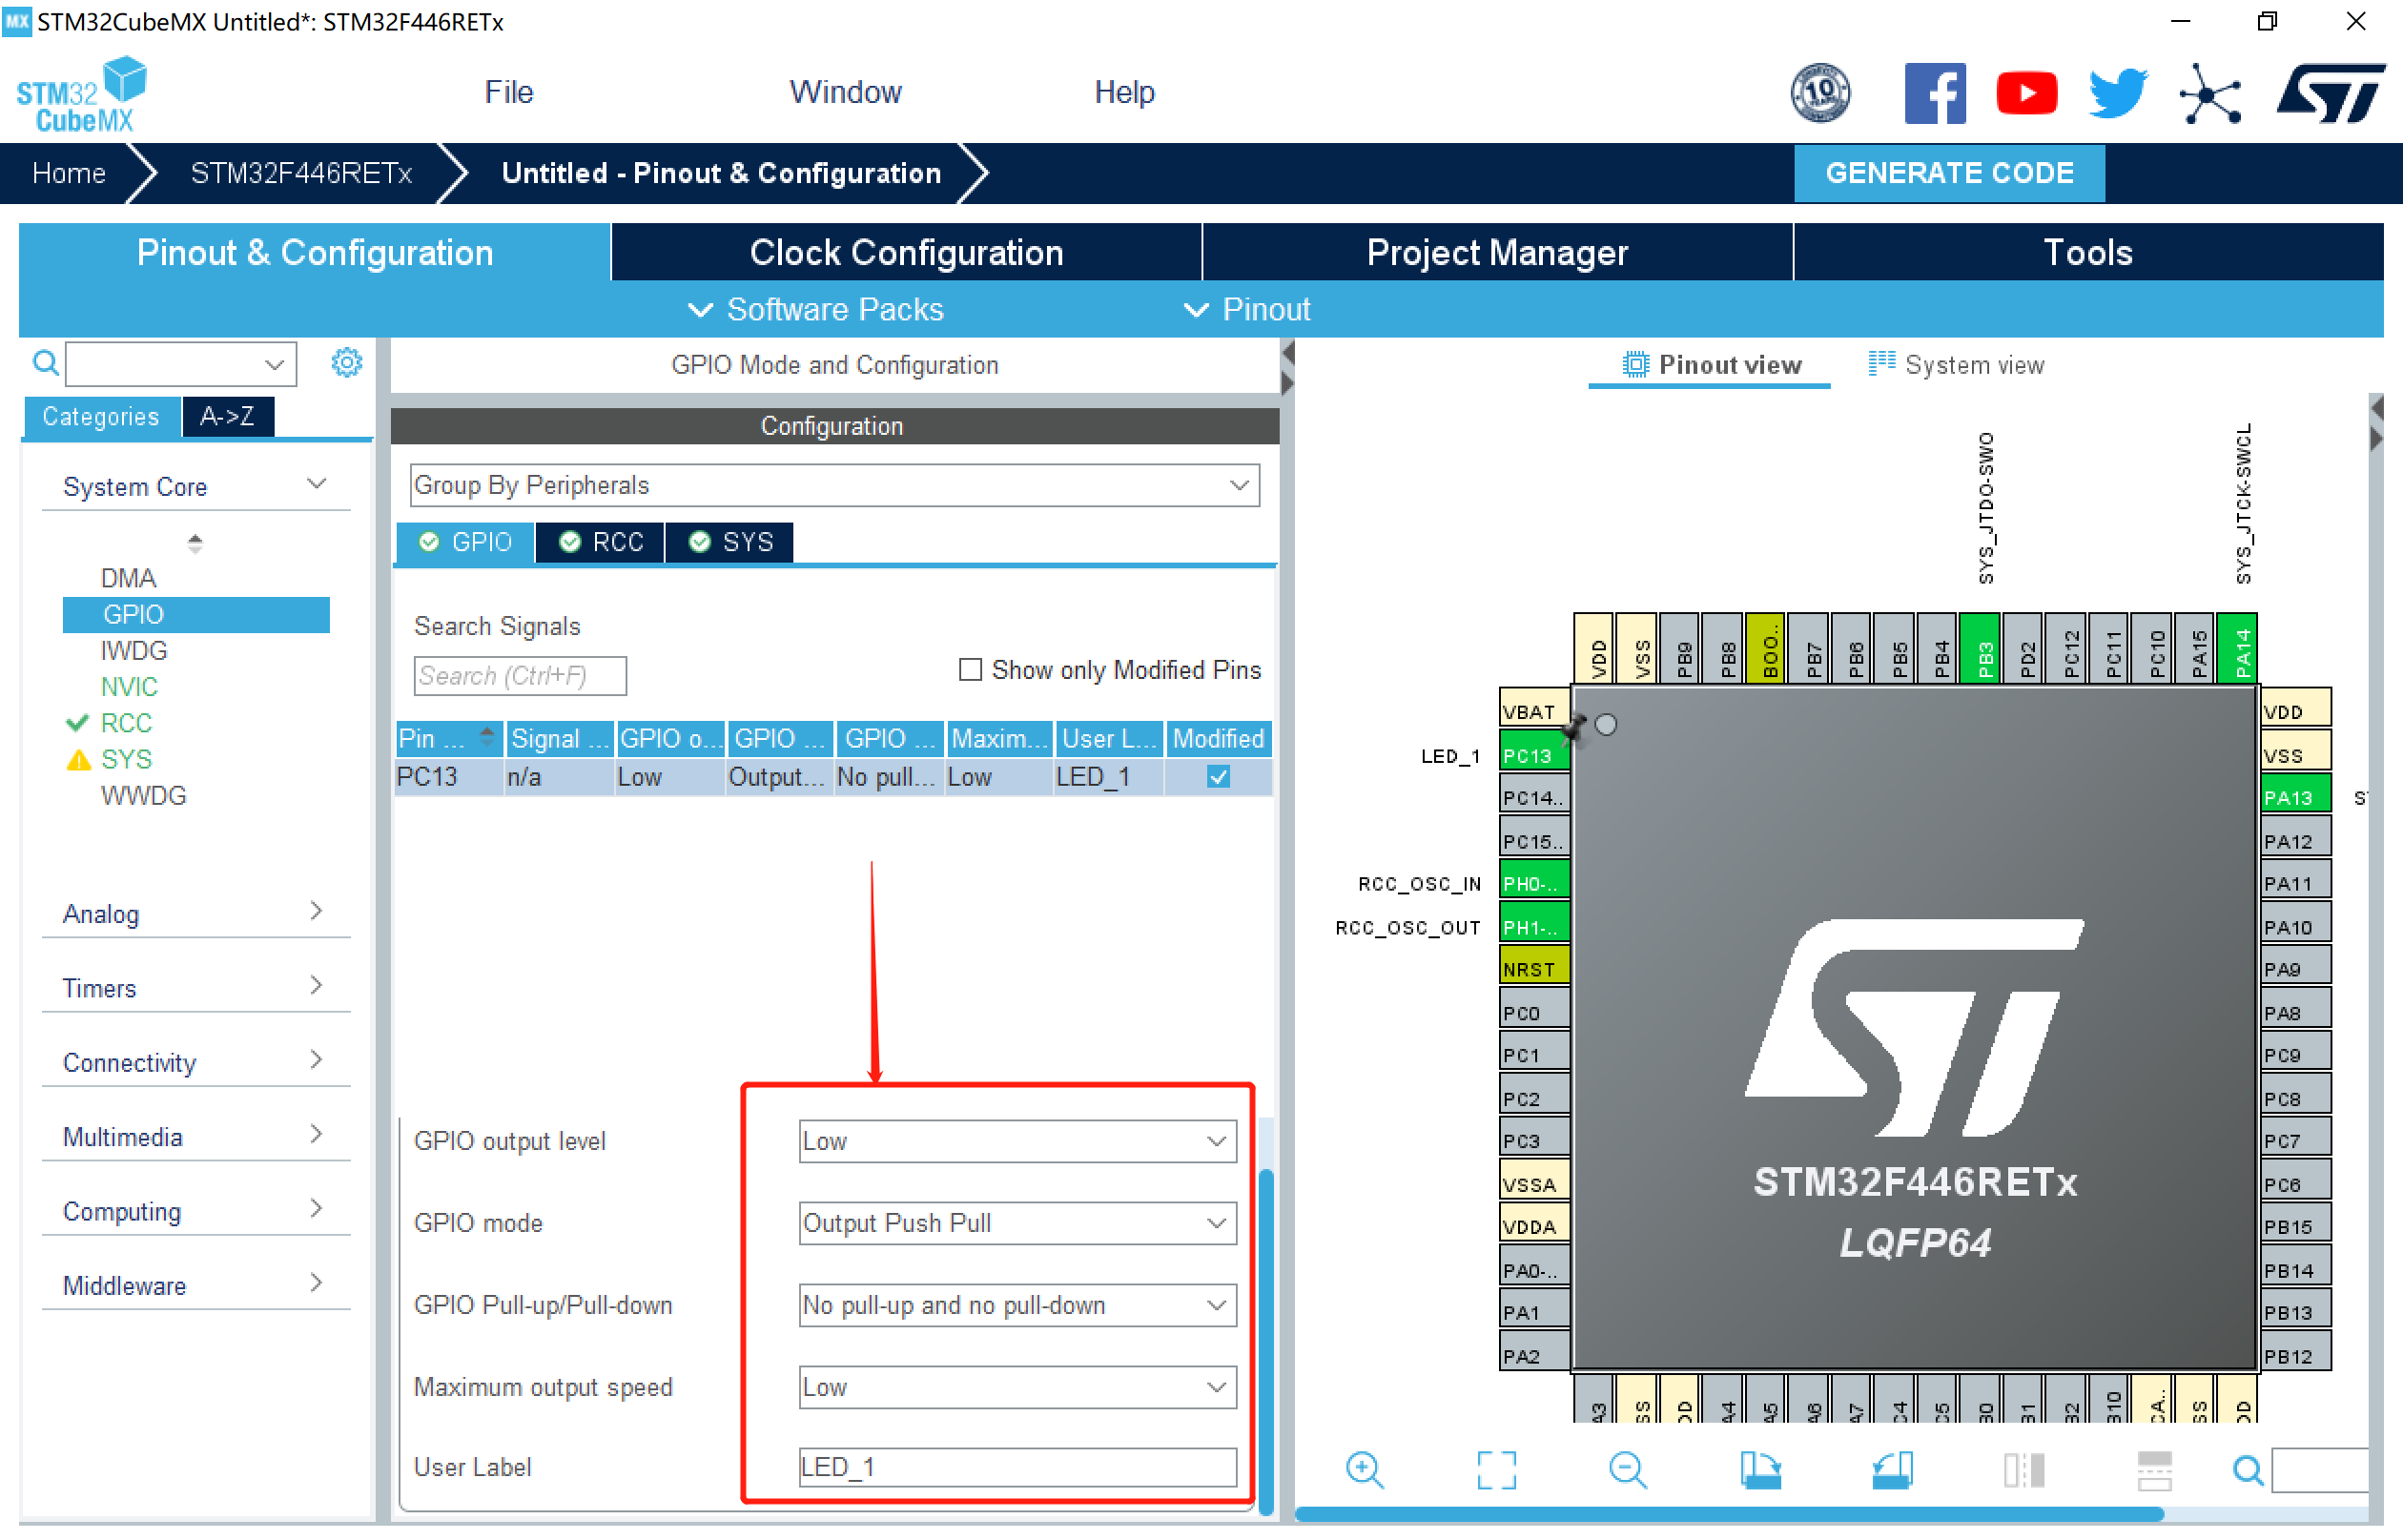
Task: Open the Facebook icon in header
Action: (x=1934, y=93)
